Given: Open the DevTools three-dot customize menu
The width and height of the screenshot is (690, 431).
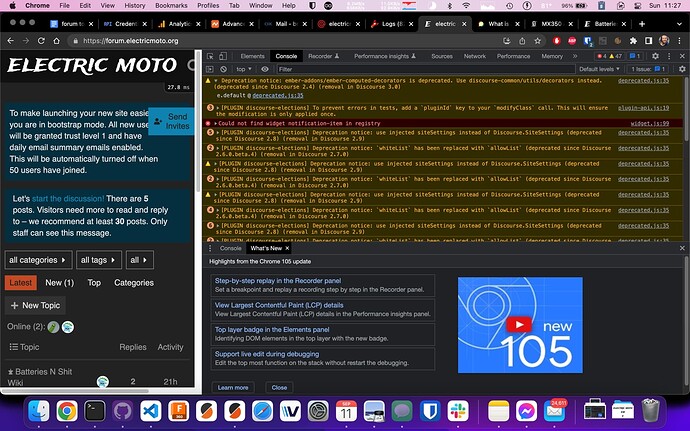Looking at the screenshot, I should (669, 56).
